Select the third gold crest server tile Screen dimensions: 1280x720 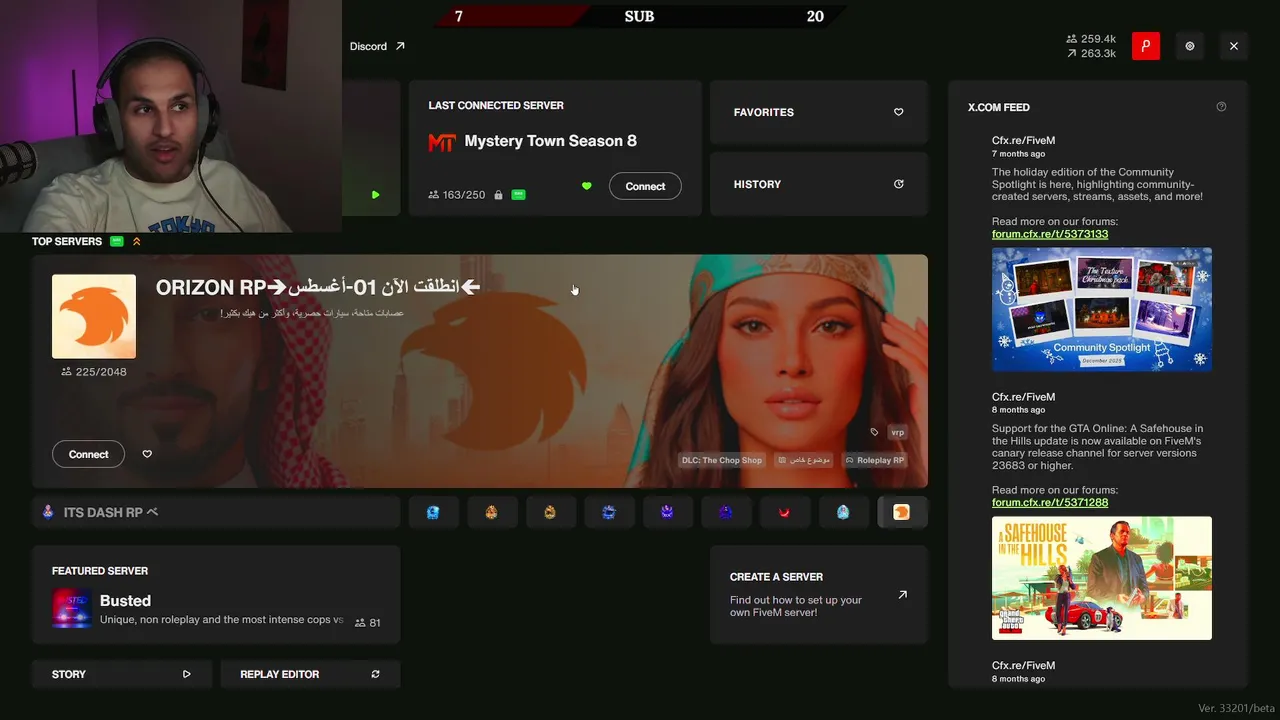[550, 512]
